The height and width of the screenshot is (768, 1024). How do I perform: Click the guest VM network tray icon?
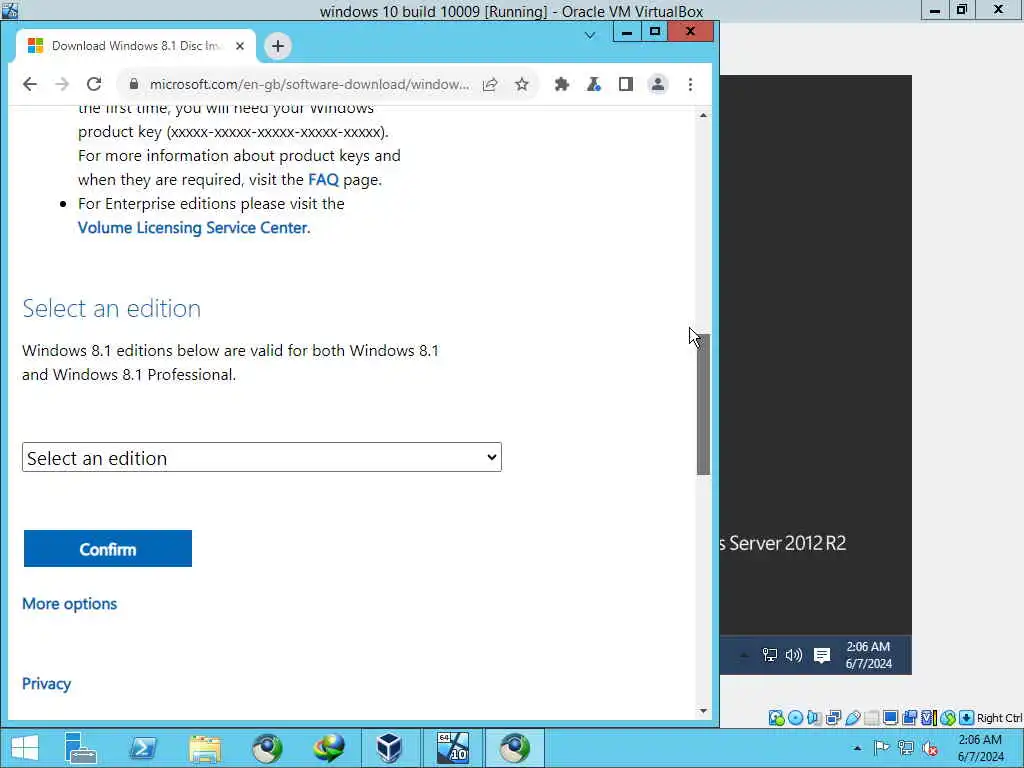(769, 655)
